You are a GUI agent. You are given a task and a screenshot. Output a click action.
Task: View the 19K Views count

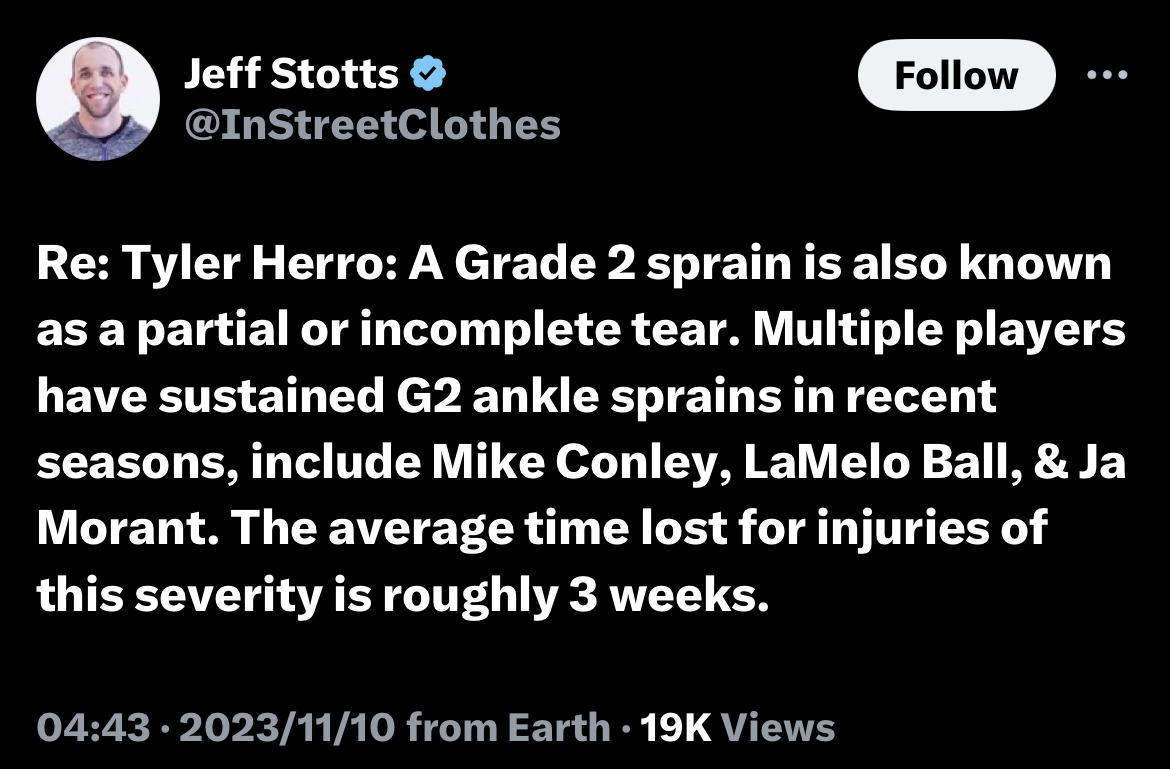(x=737, y=727)
